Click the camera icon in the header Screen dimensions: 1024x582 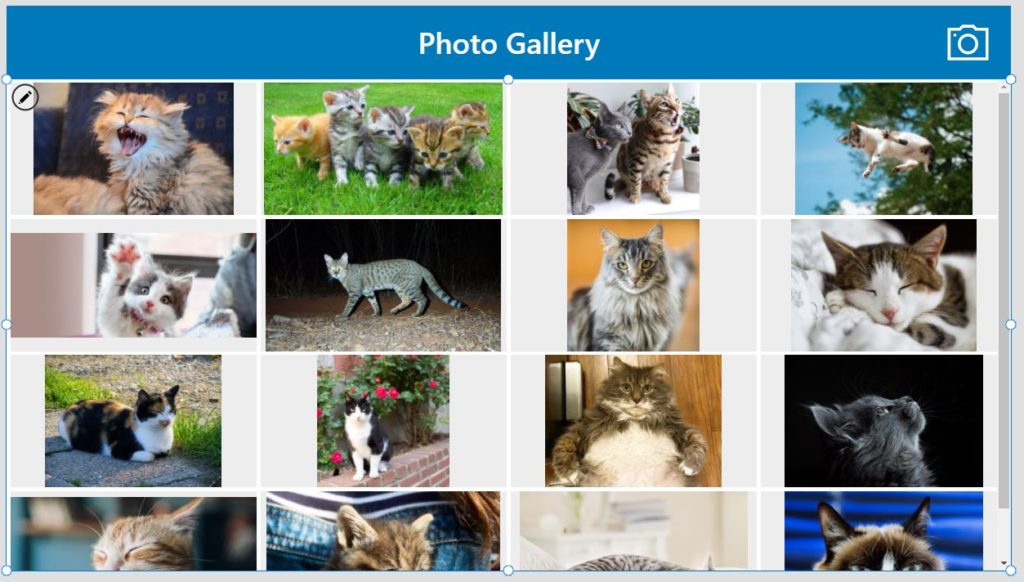[967, 43]
